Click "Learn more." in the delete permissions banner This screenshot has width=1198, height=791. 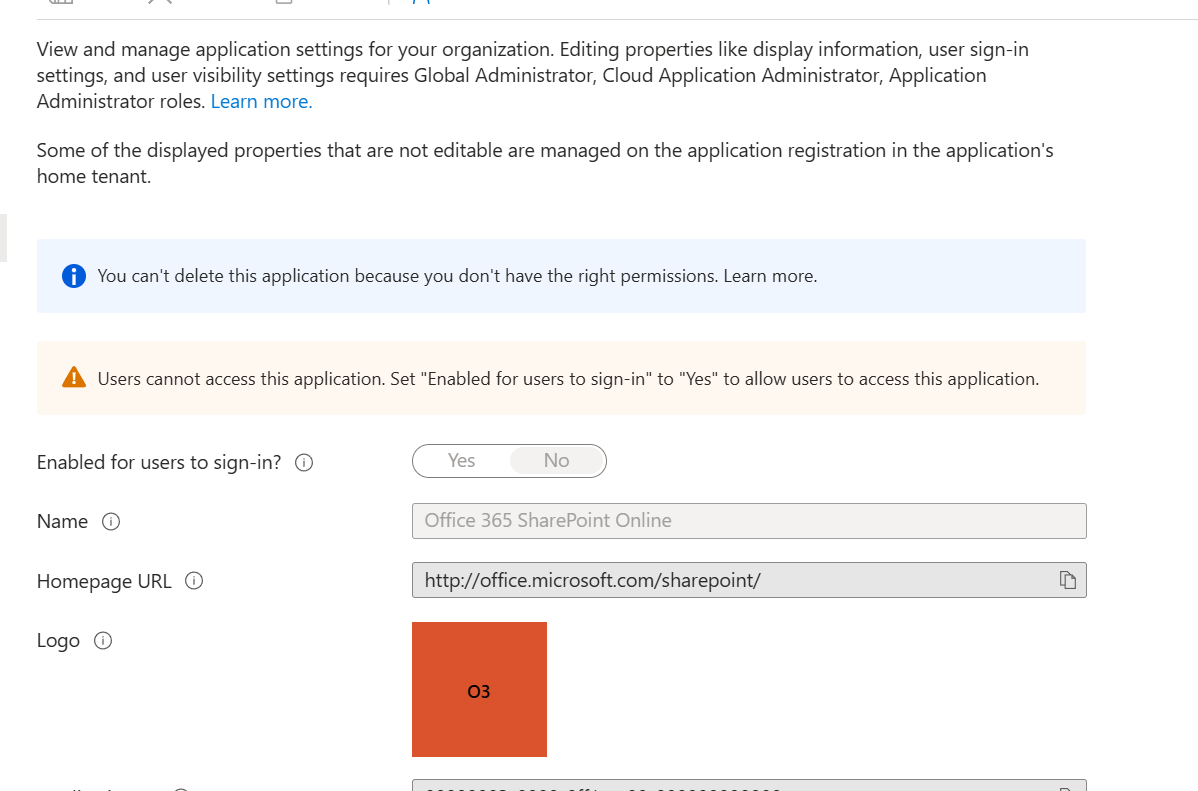[770, 275]
